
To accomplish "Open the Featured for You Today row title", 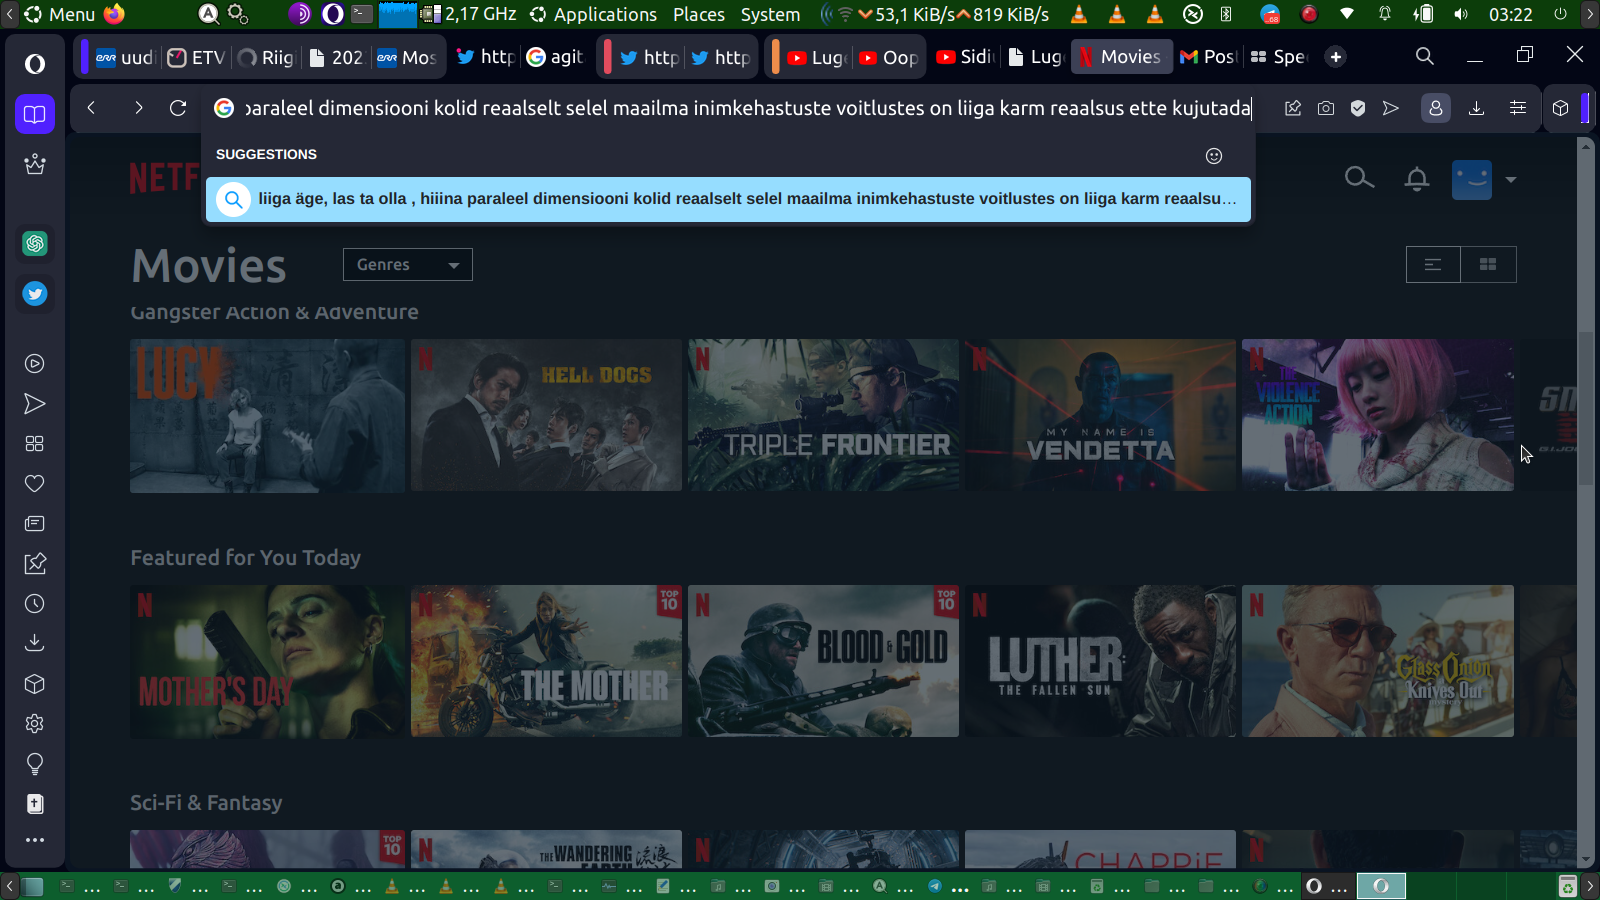I will click(245, 558).
